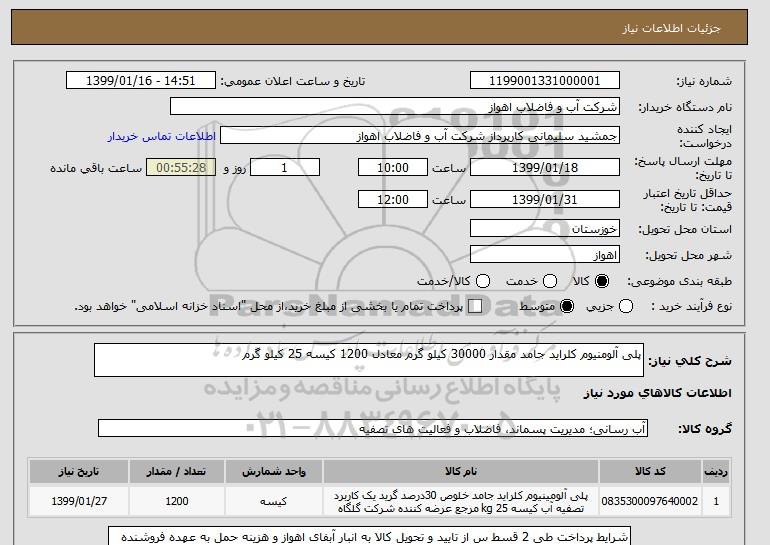This screenshot has width=770, height=545.
Task: Click the buyer name field شرکت آب و فاضلاب اهواز
Action: (x=395, y=107)
